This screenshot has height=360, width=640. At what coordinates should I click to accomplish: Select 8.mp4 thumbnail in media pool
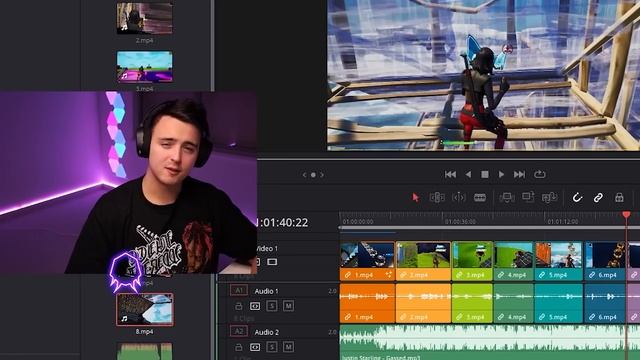point(144,309)
